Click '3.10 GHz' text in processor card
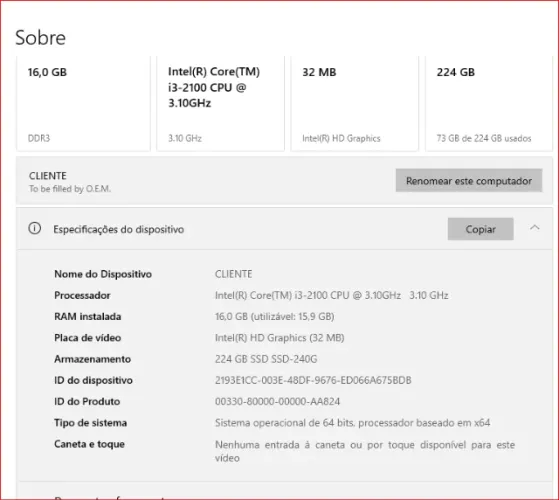The image size is (559, 500). [185, 138]
